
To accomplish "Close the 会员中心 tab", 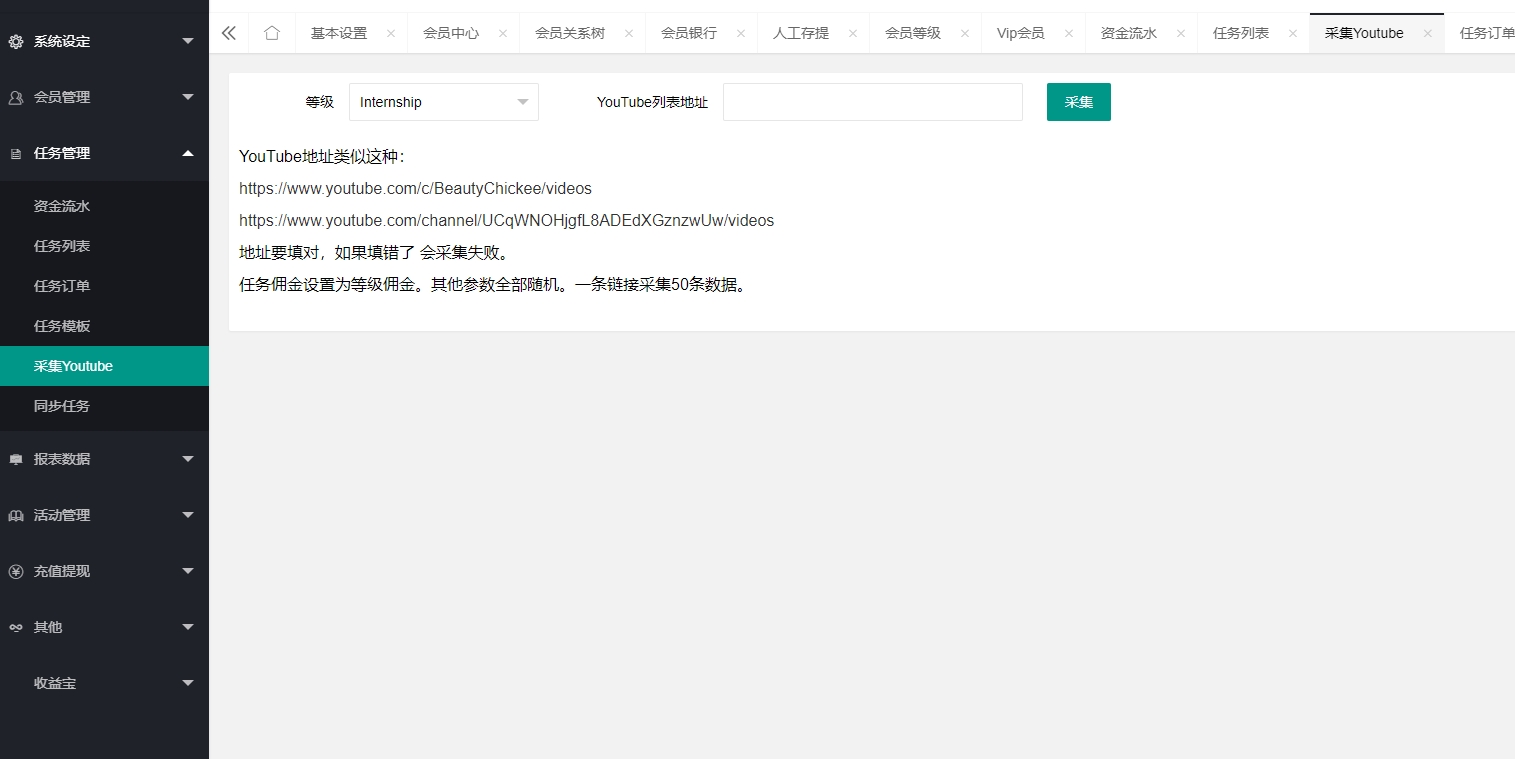I will [x=503, y=33].
